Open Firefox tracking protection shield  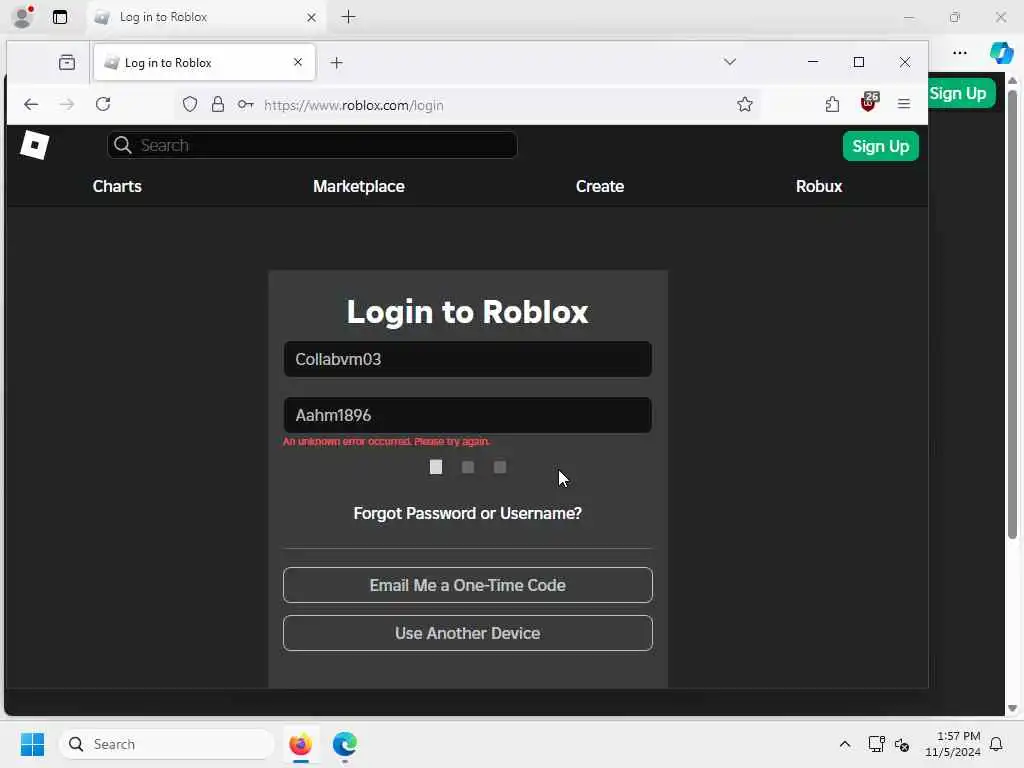190,104
